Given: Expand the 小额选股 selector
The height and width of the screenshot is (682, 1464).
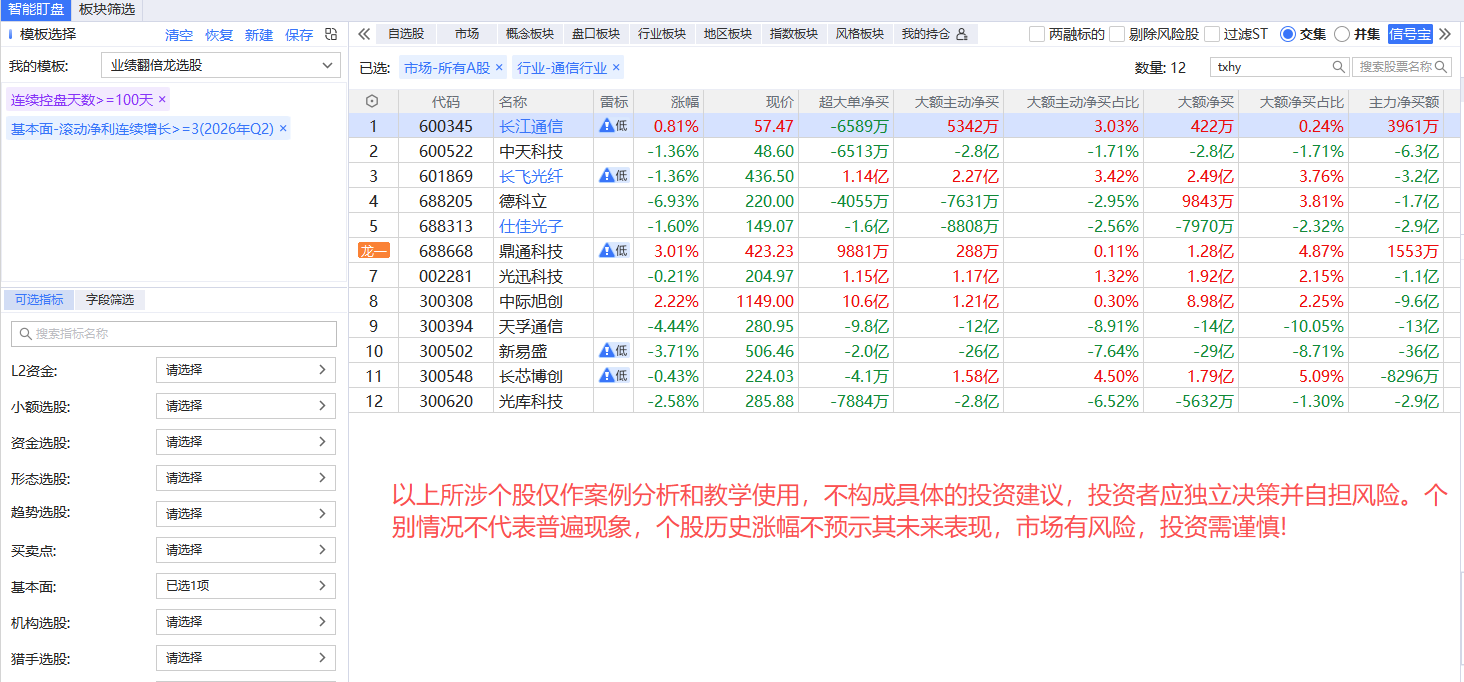Looking at the screenshot, I should click(x=246, y=406).
